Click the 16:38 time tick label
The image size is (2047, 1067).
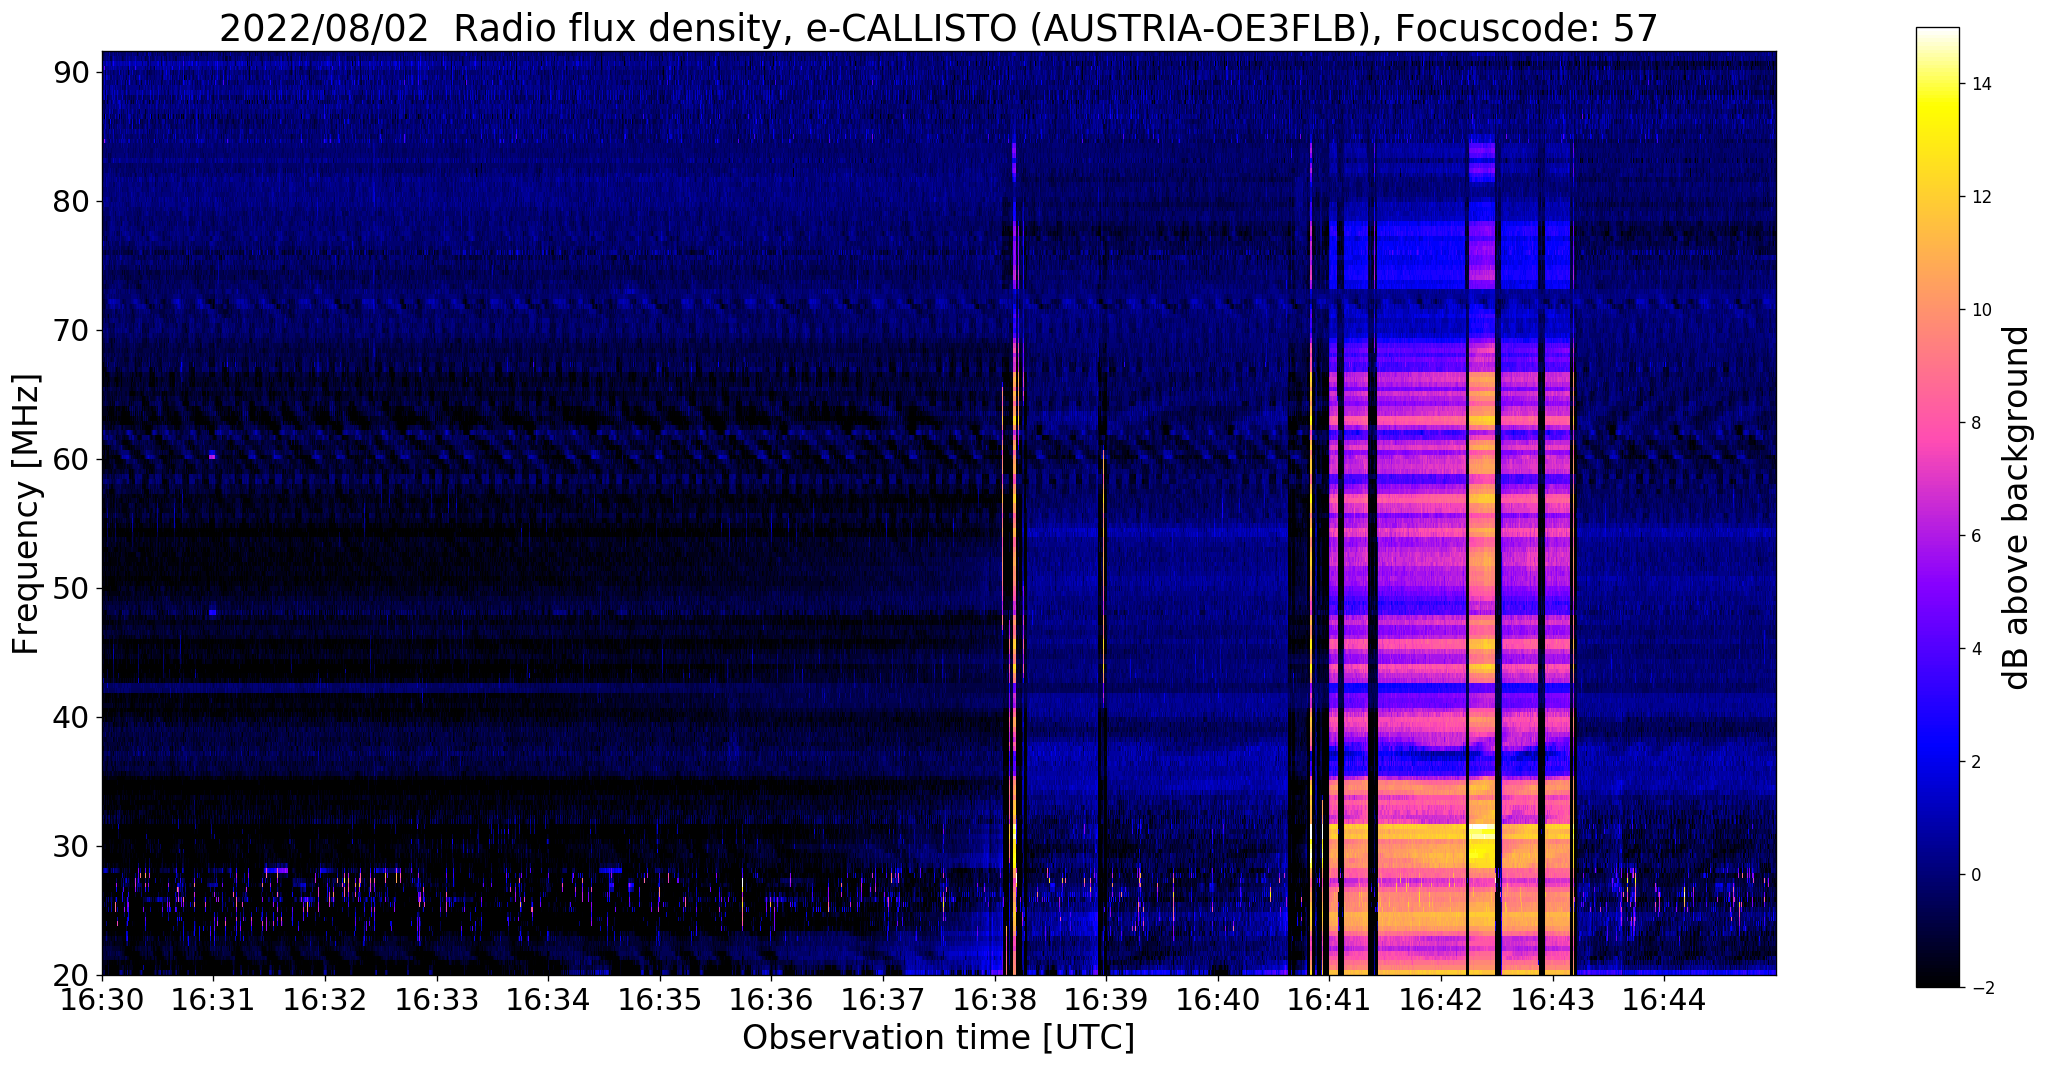(x=994, y=998)
